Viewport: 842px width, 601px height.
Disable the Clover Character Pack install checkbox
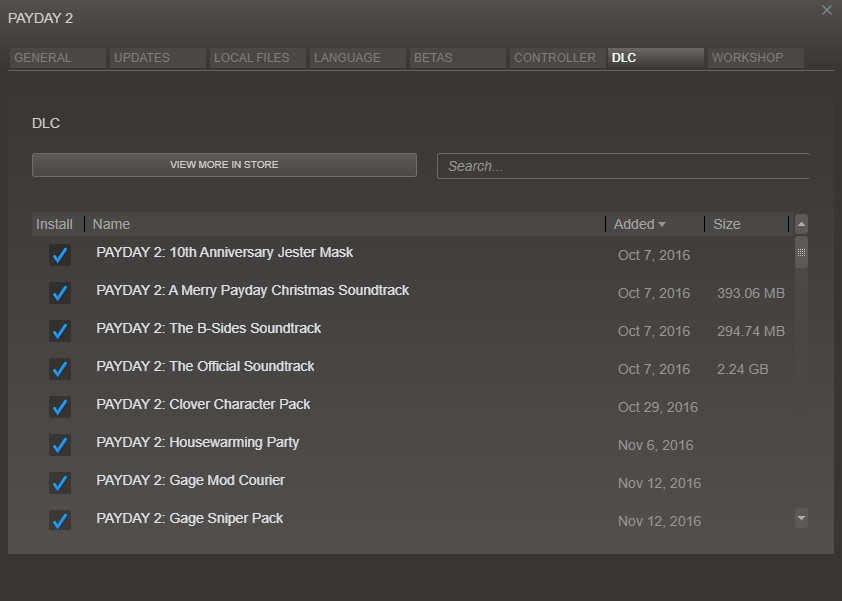(x=59, y=407)
